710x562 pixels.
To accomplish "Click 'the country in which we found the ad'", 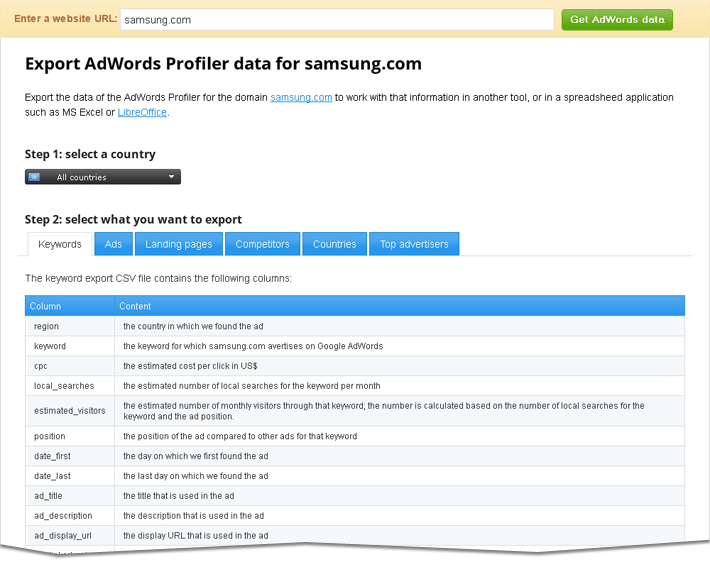I will (x=193, y=326).
